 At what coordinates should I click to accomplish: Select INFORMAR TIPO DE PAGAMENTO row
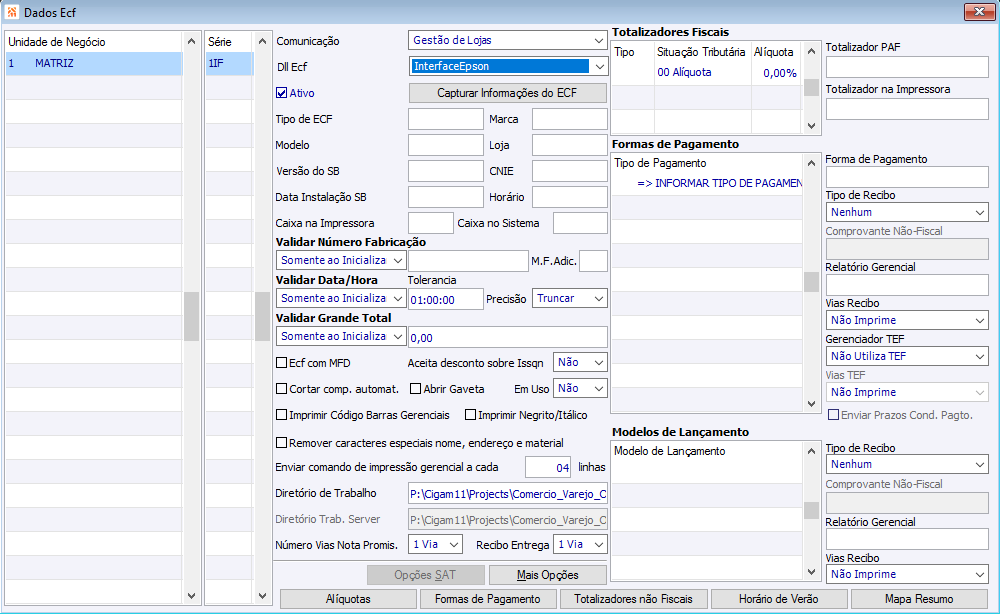coord(706,184)
